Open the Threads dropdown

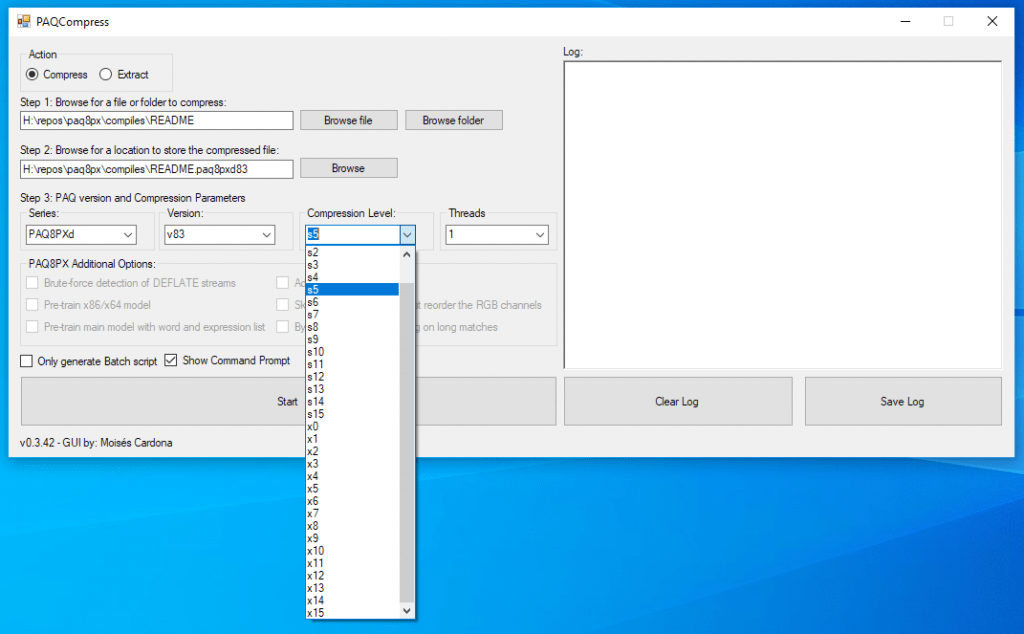click(x=497, y=234)
